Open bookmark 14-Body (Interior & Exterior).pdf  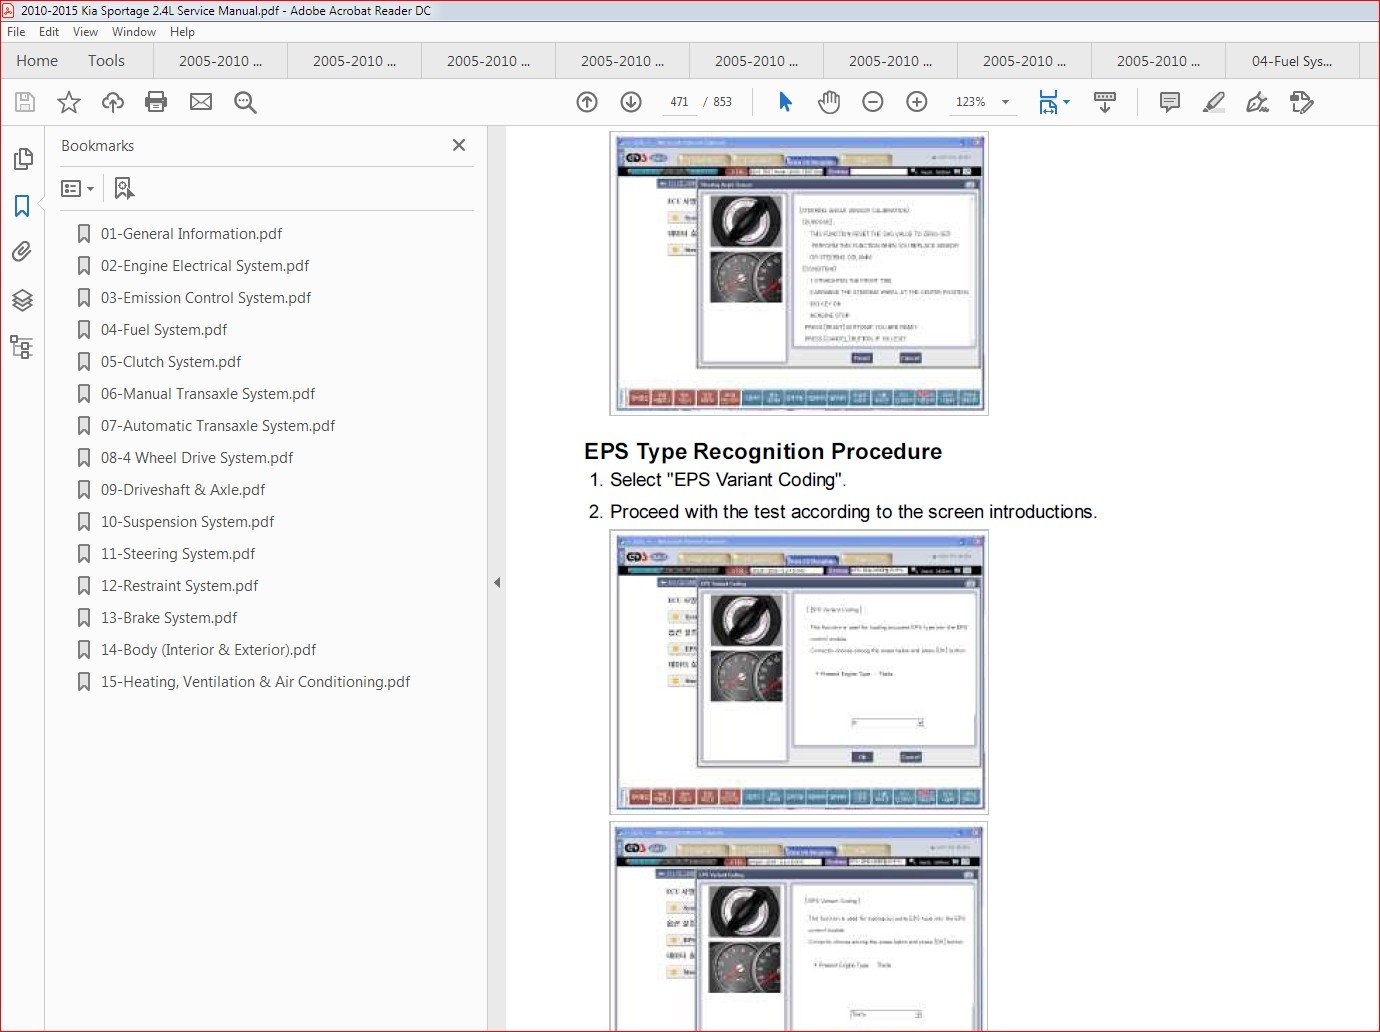(x=208, y=650)
